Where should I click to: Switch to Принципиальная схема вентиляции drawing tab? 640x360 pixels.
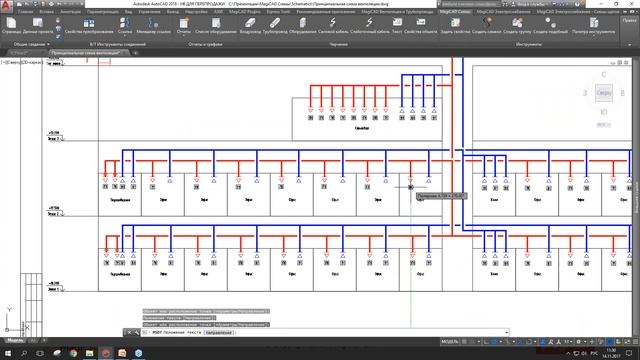coord(86,53)
